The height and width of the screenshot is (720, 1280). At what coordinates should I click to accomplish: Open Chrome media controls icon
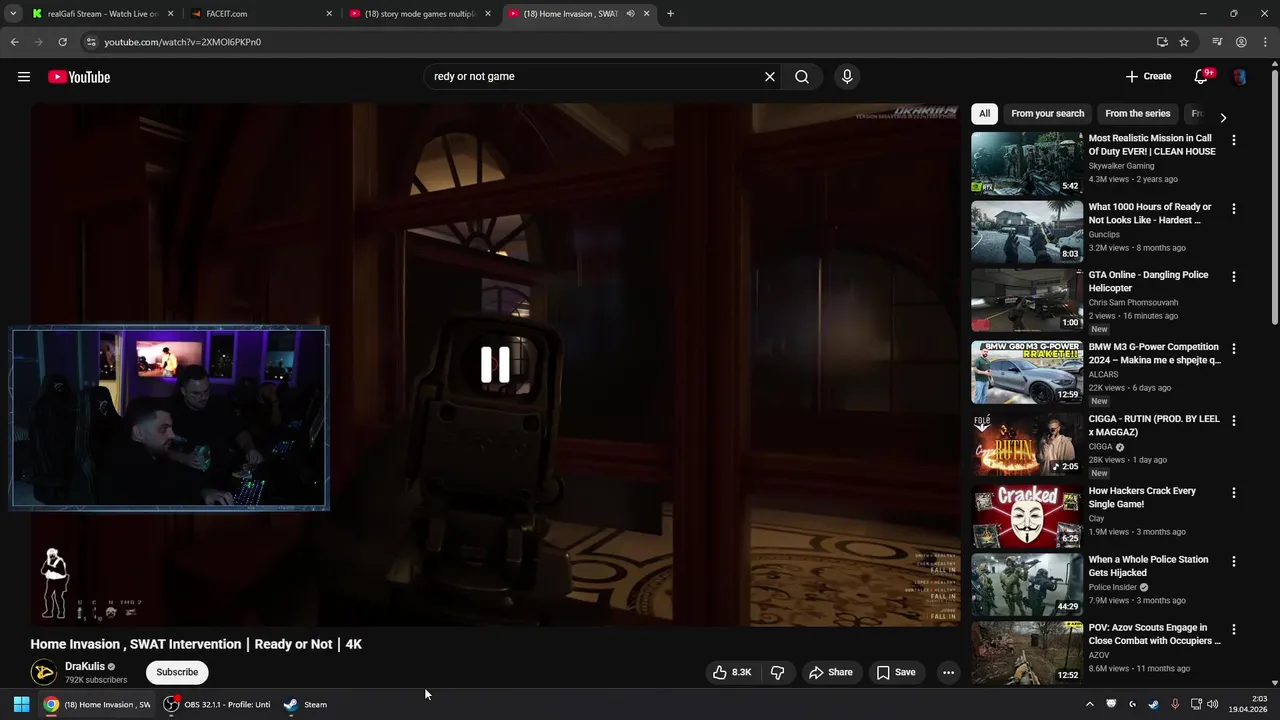pos(1217,42)
